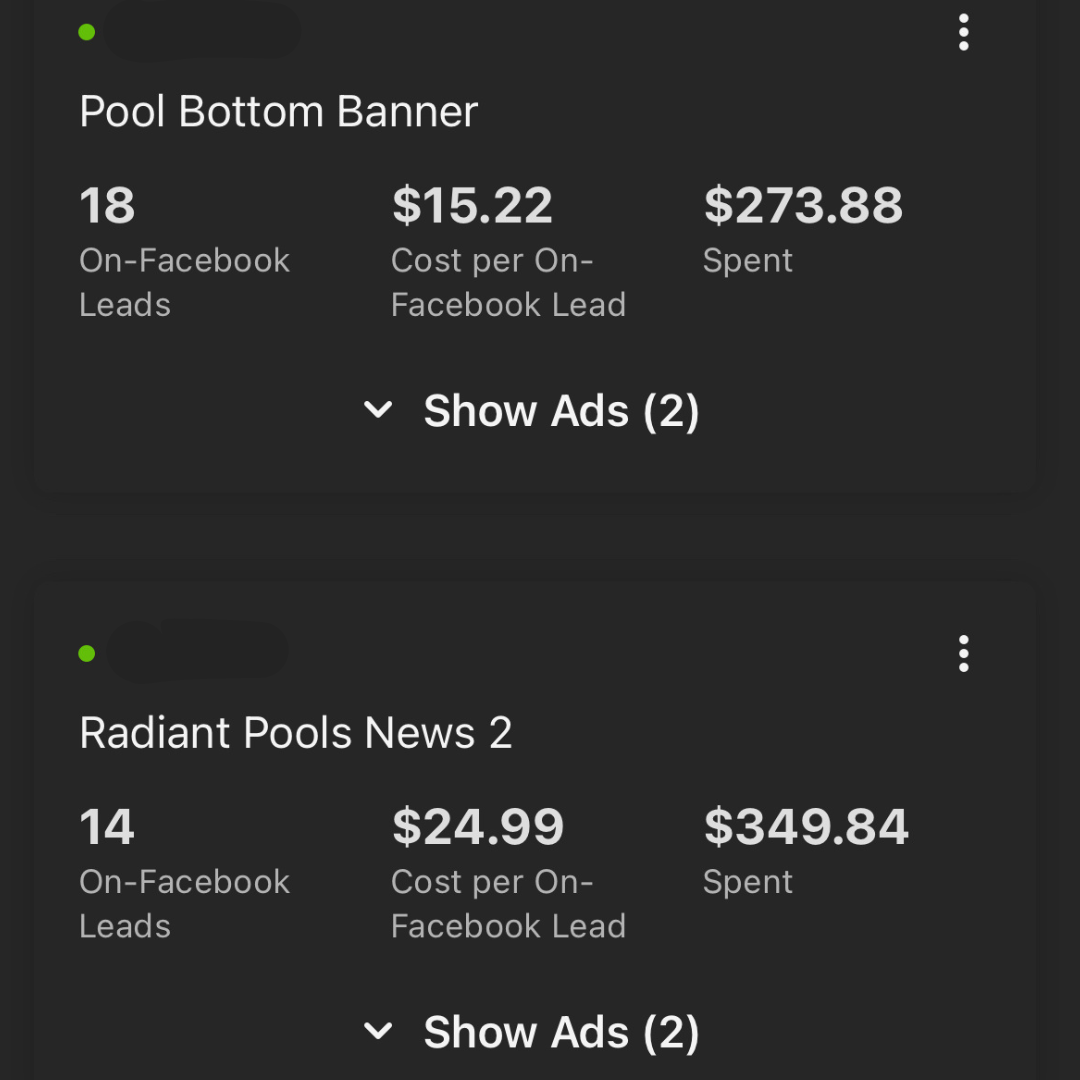This screenshot has height=1080, width=1080.
Task: Open the Pool Bottom Banner ad set title
Action: click(279, 111)
